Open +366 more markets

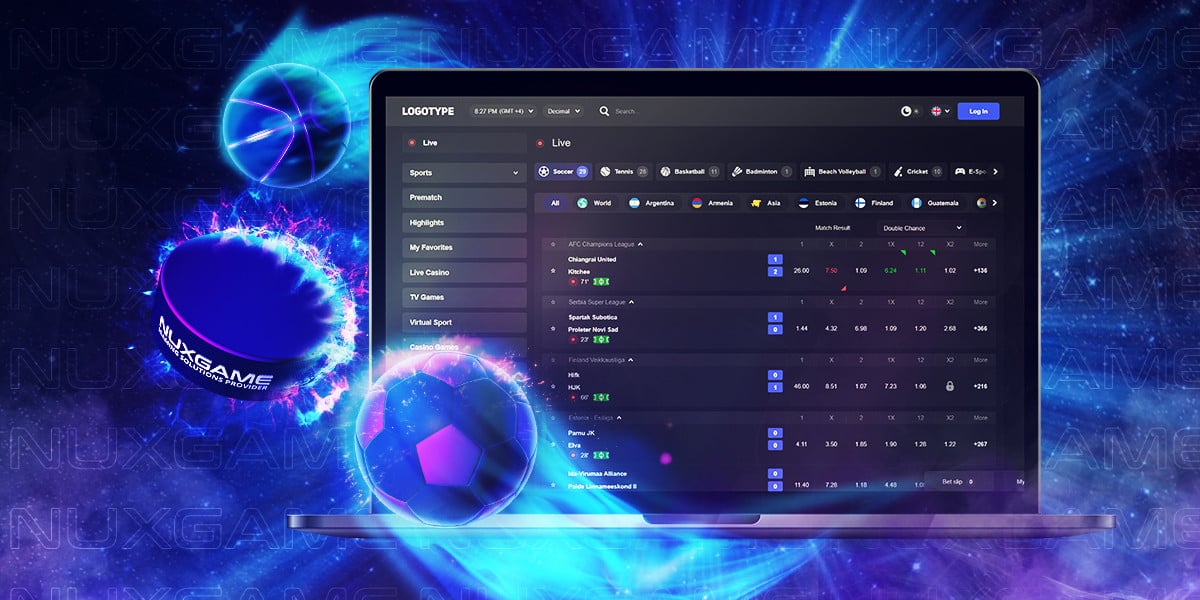(980, 329)
